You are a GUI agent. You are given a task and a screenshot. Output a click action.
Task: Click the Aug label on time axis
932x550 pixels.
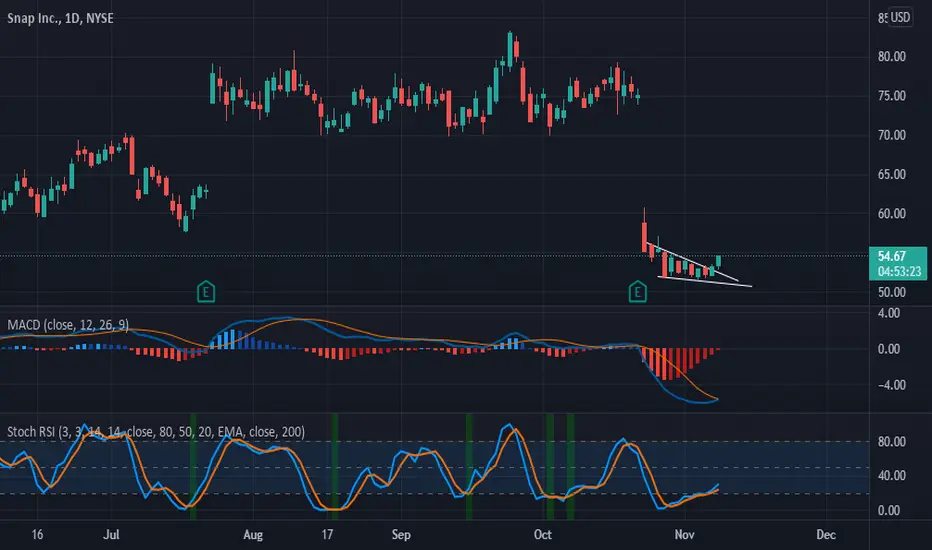click(253, 535)
